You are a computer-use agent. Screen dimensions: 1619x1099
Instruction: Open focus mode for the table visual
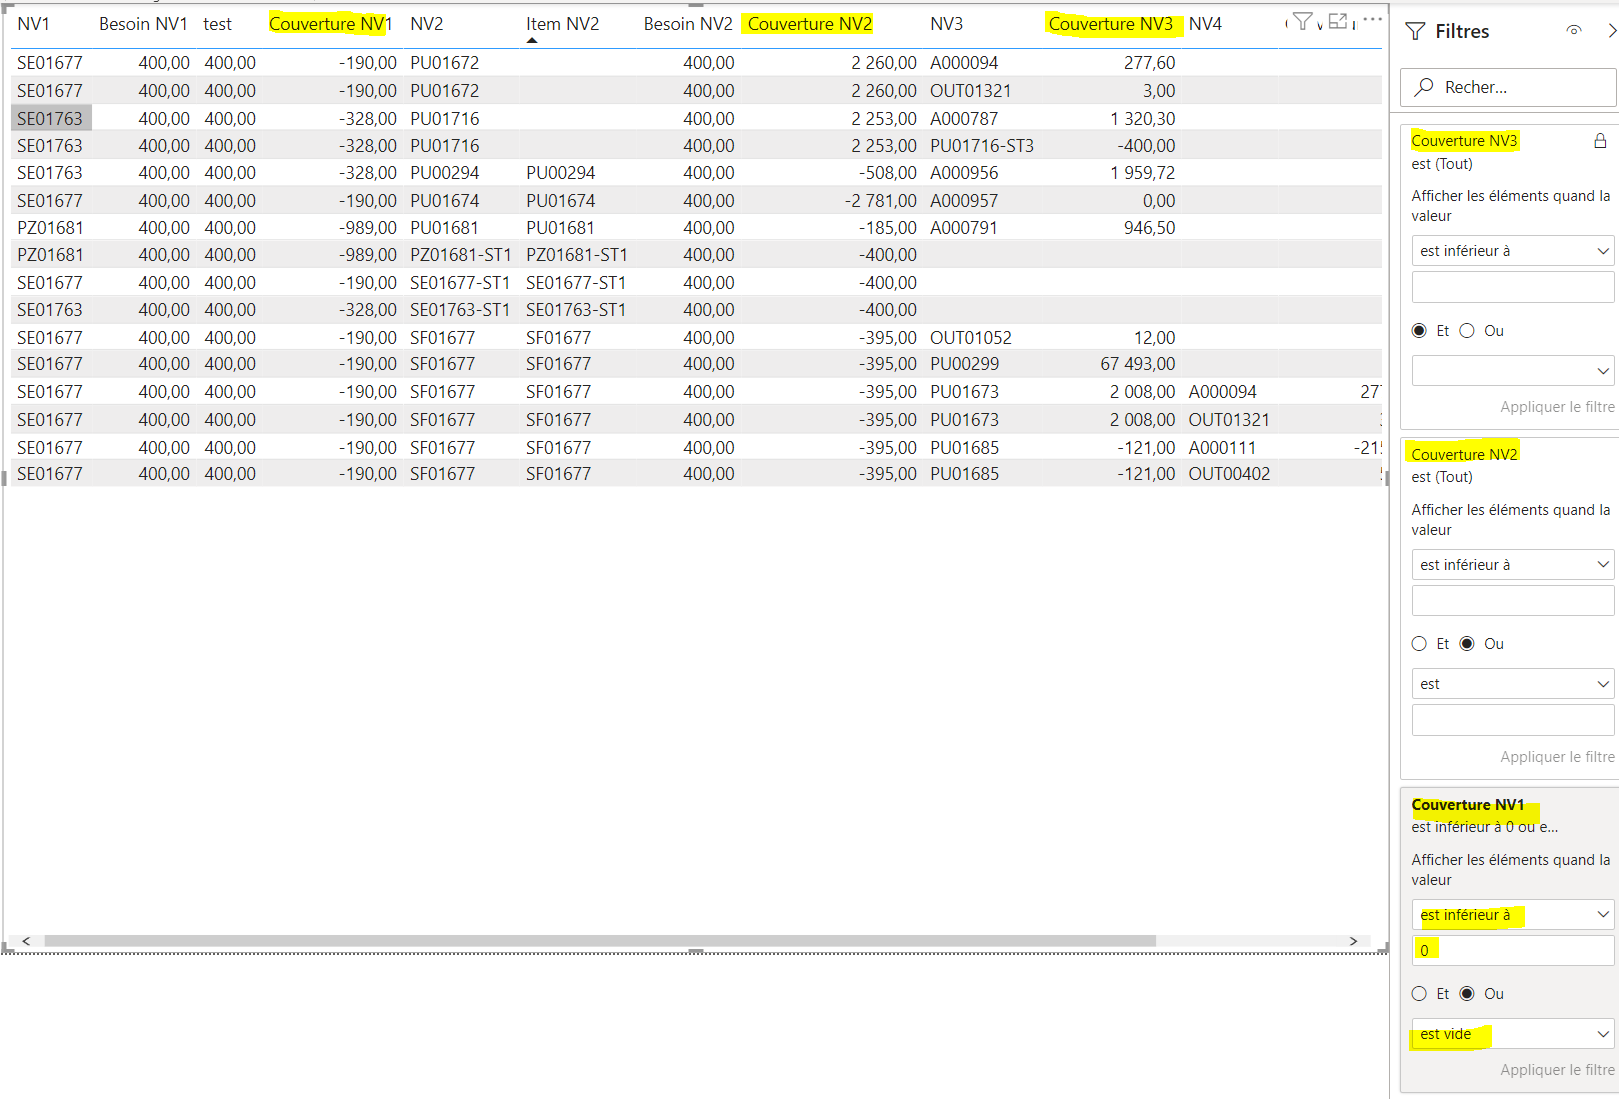tap(1338, 21)
